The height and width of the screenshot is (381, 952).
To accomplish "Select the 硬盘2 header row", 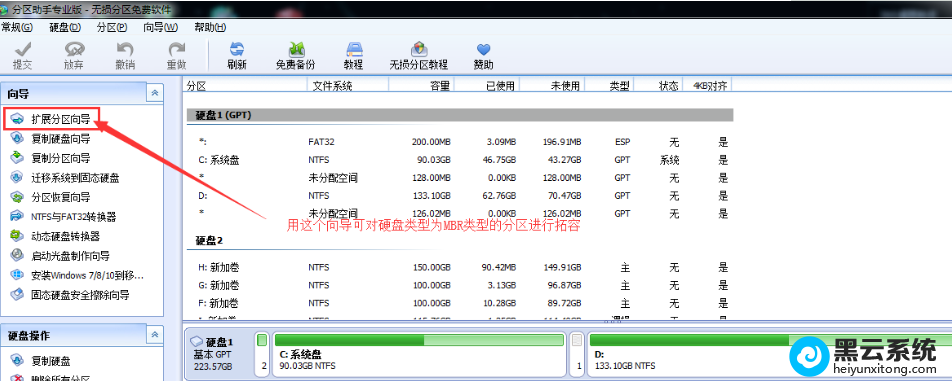I will pyautogui.click(x=460, y=240).
